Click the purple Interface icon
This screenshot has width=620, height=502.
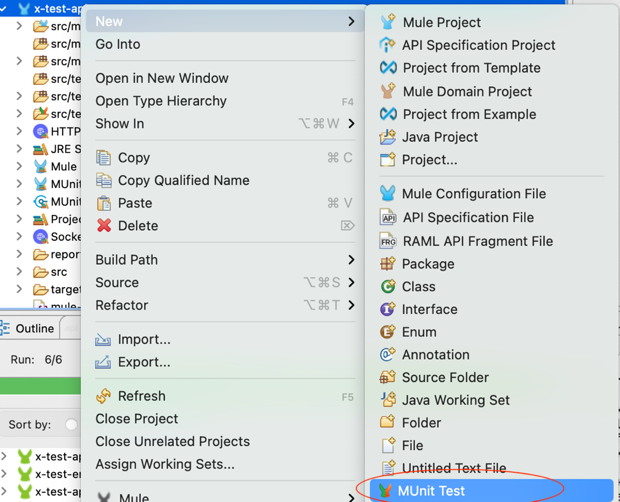pyautogui.click(x=388, y=309)
